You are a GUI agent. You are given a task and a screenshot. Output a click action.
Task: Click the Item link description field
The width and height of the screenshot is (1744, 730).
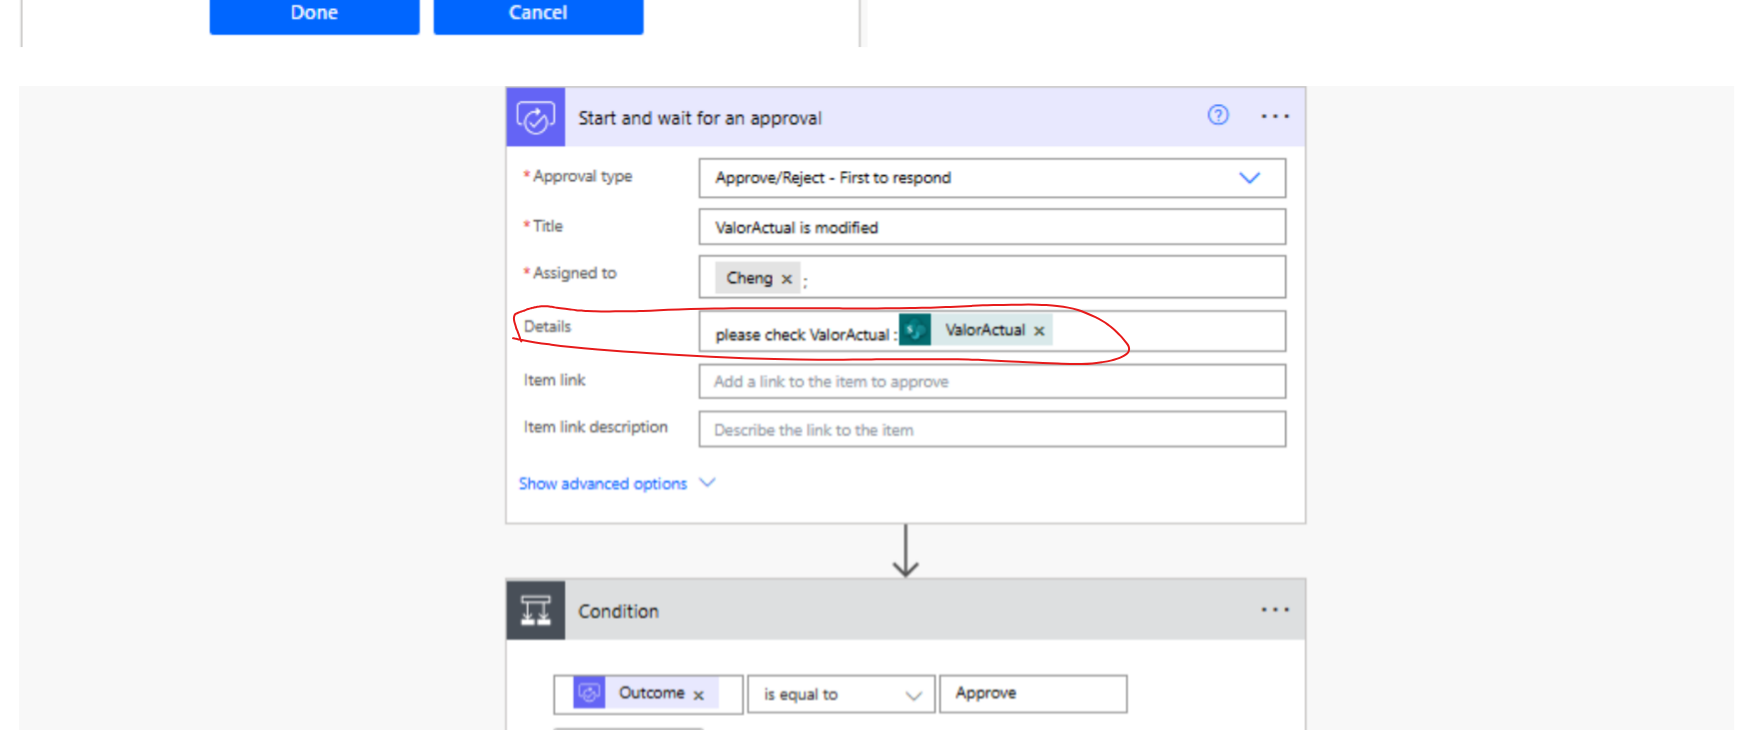pos(992,430)
